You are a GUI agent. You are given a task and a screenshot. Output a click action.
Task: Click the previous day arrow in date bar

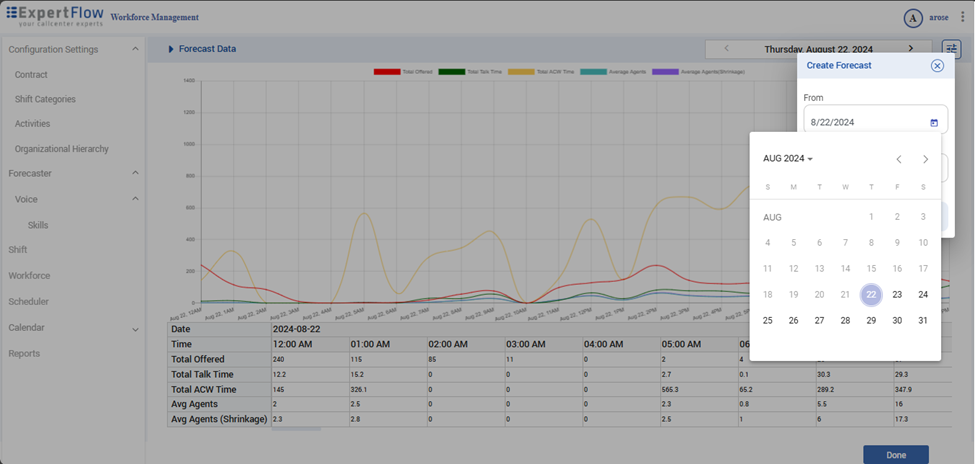point(727,49)
